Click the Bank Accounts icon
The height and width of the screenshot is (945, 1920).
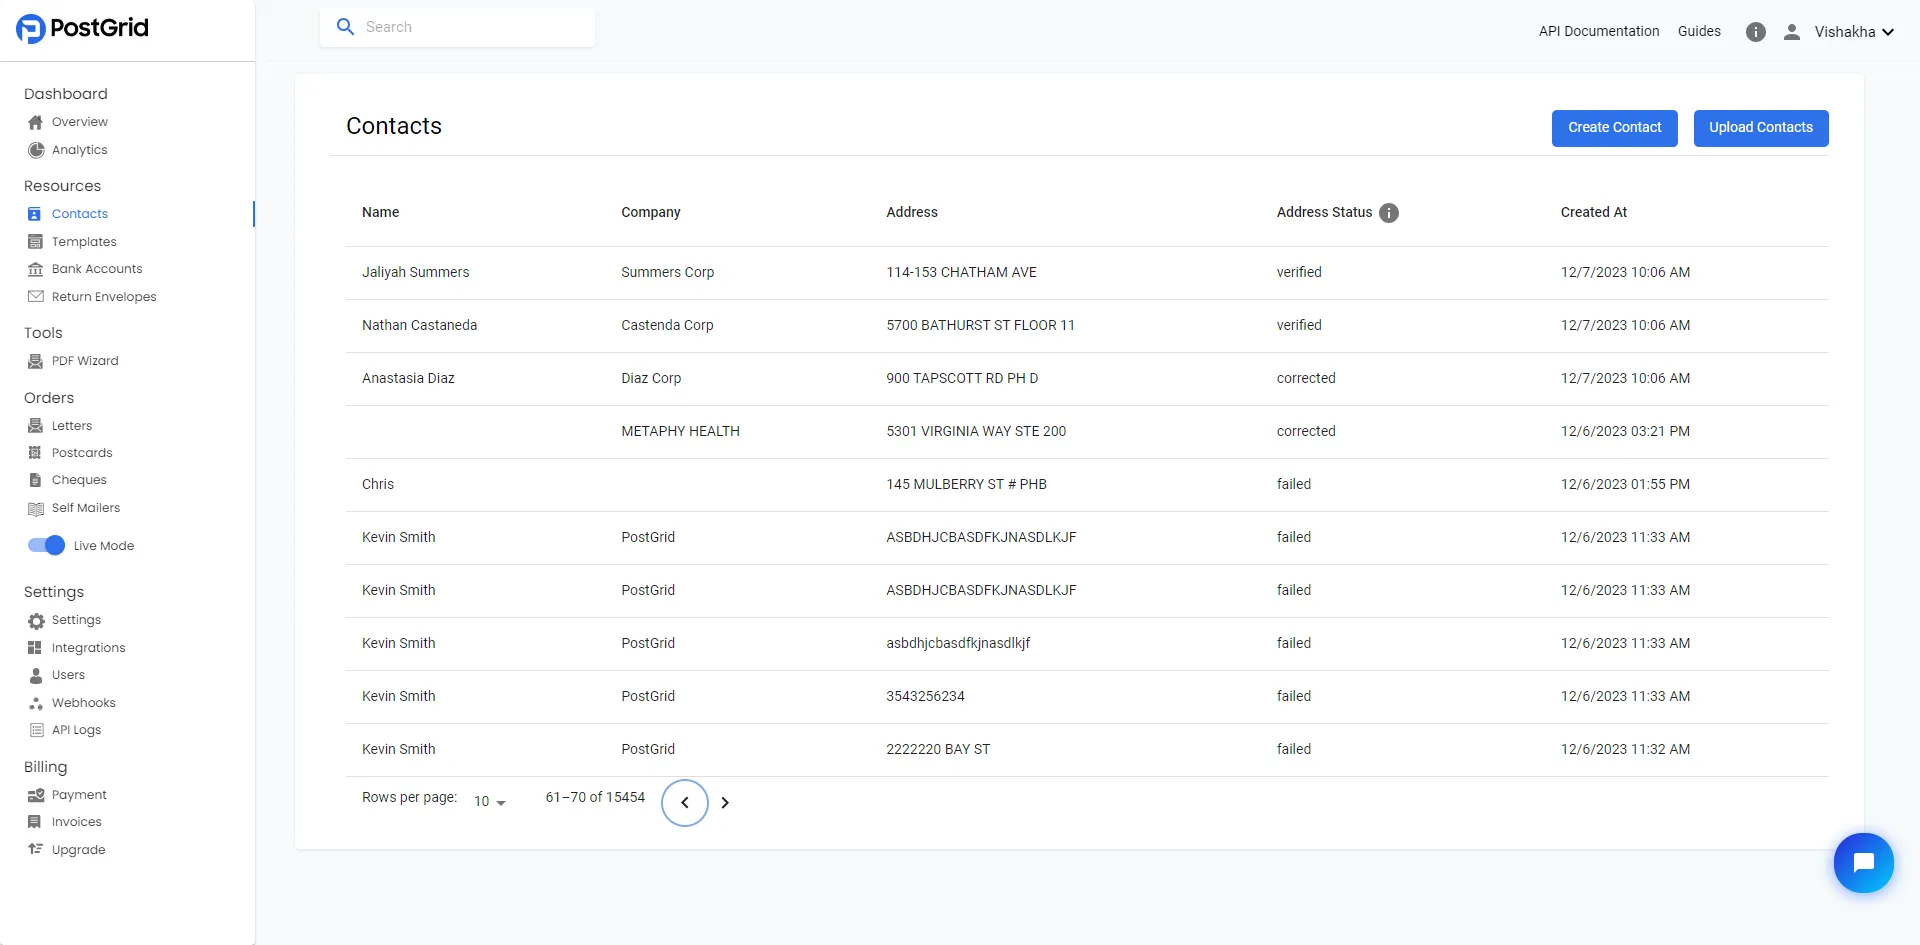pos(35,268)
